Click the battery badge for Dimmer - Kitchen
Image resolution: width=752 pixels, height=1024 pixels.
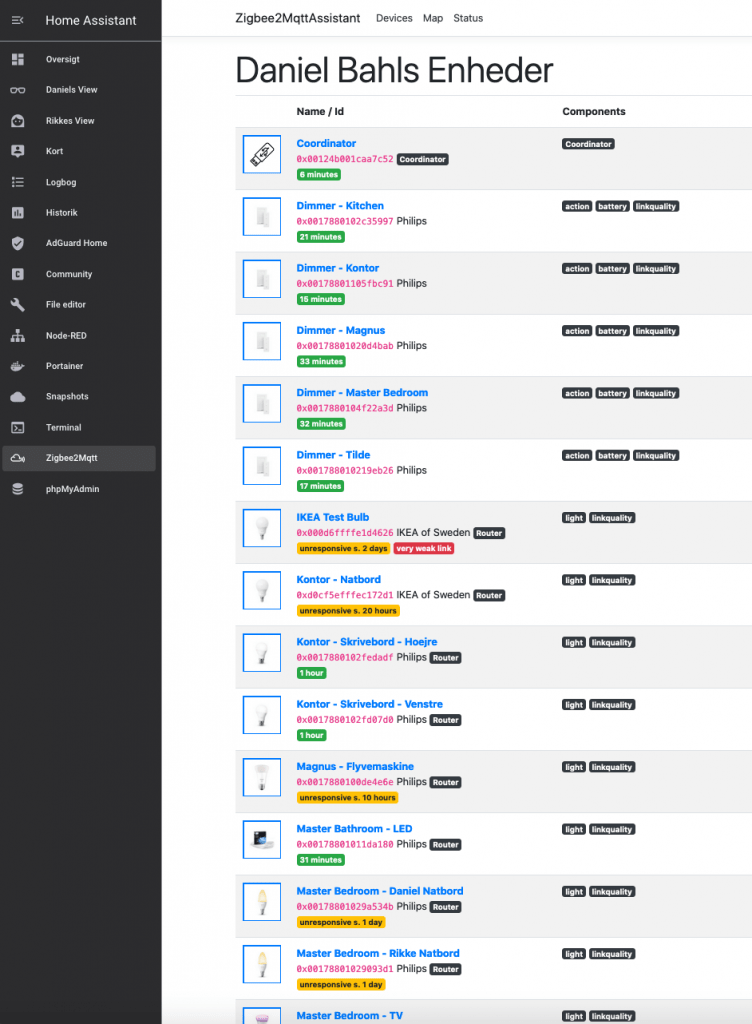coord(612,206)
